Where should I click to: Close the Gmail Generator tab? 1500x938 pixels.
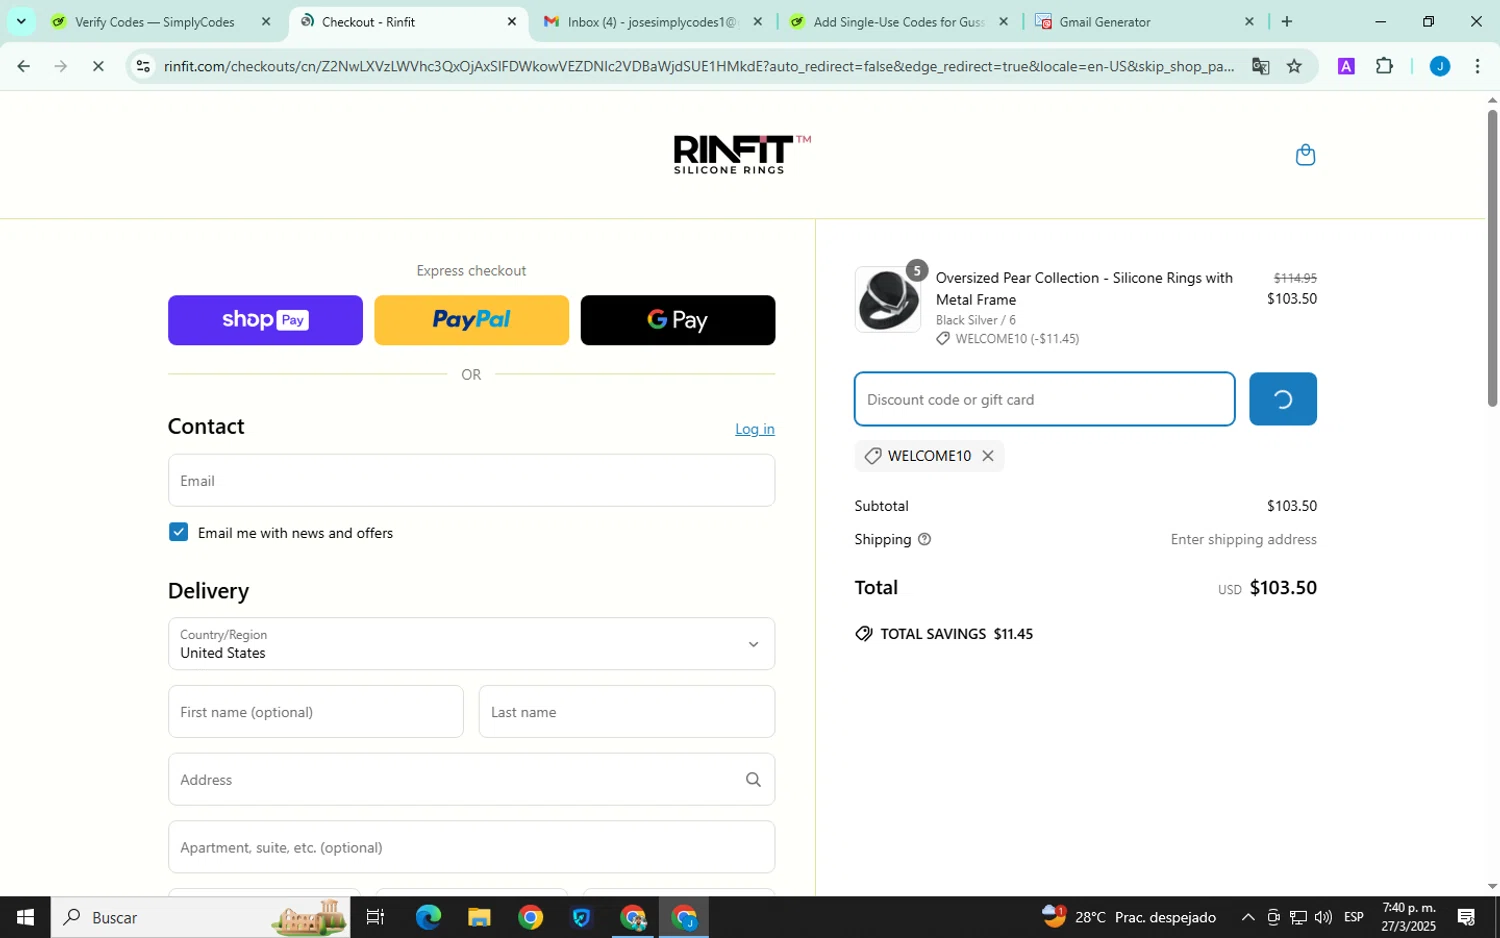point(1249,21)
